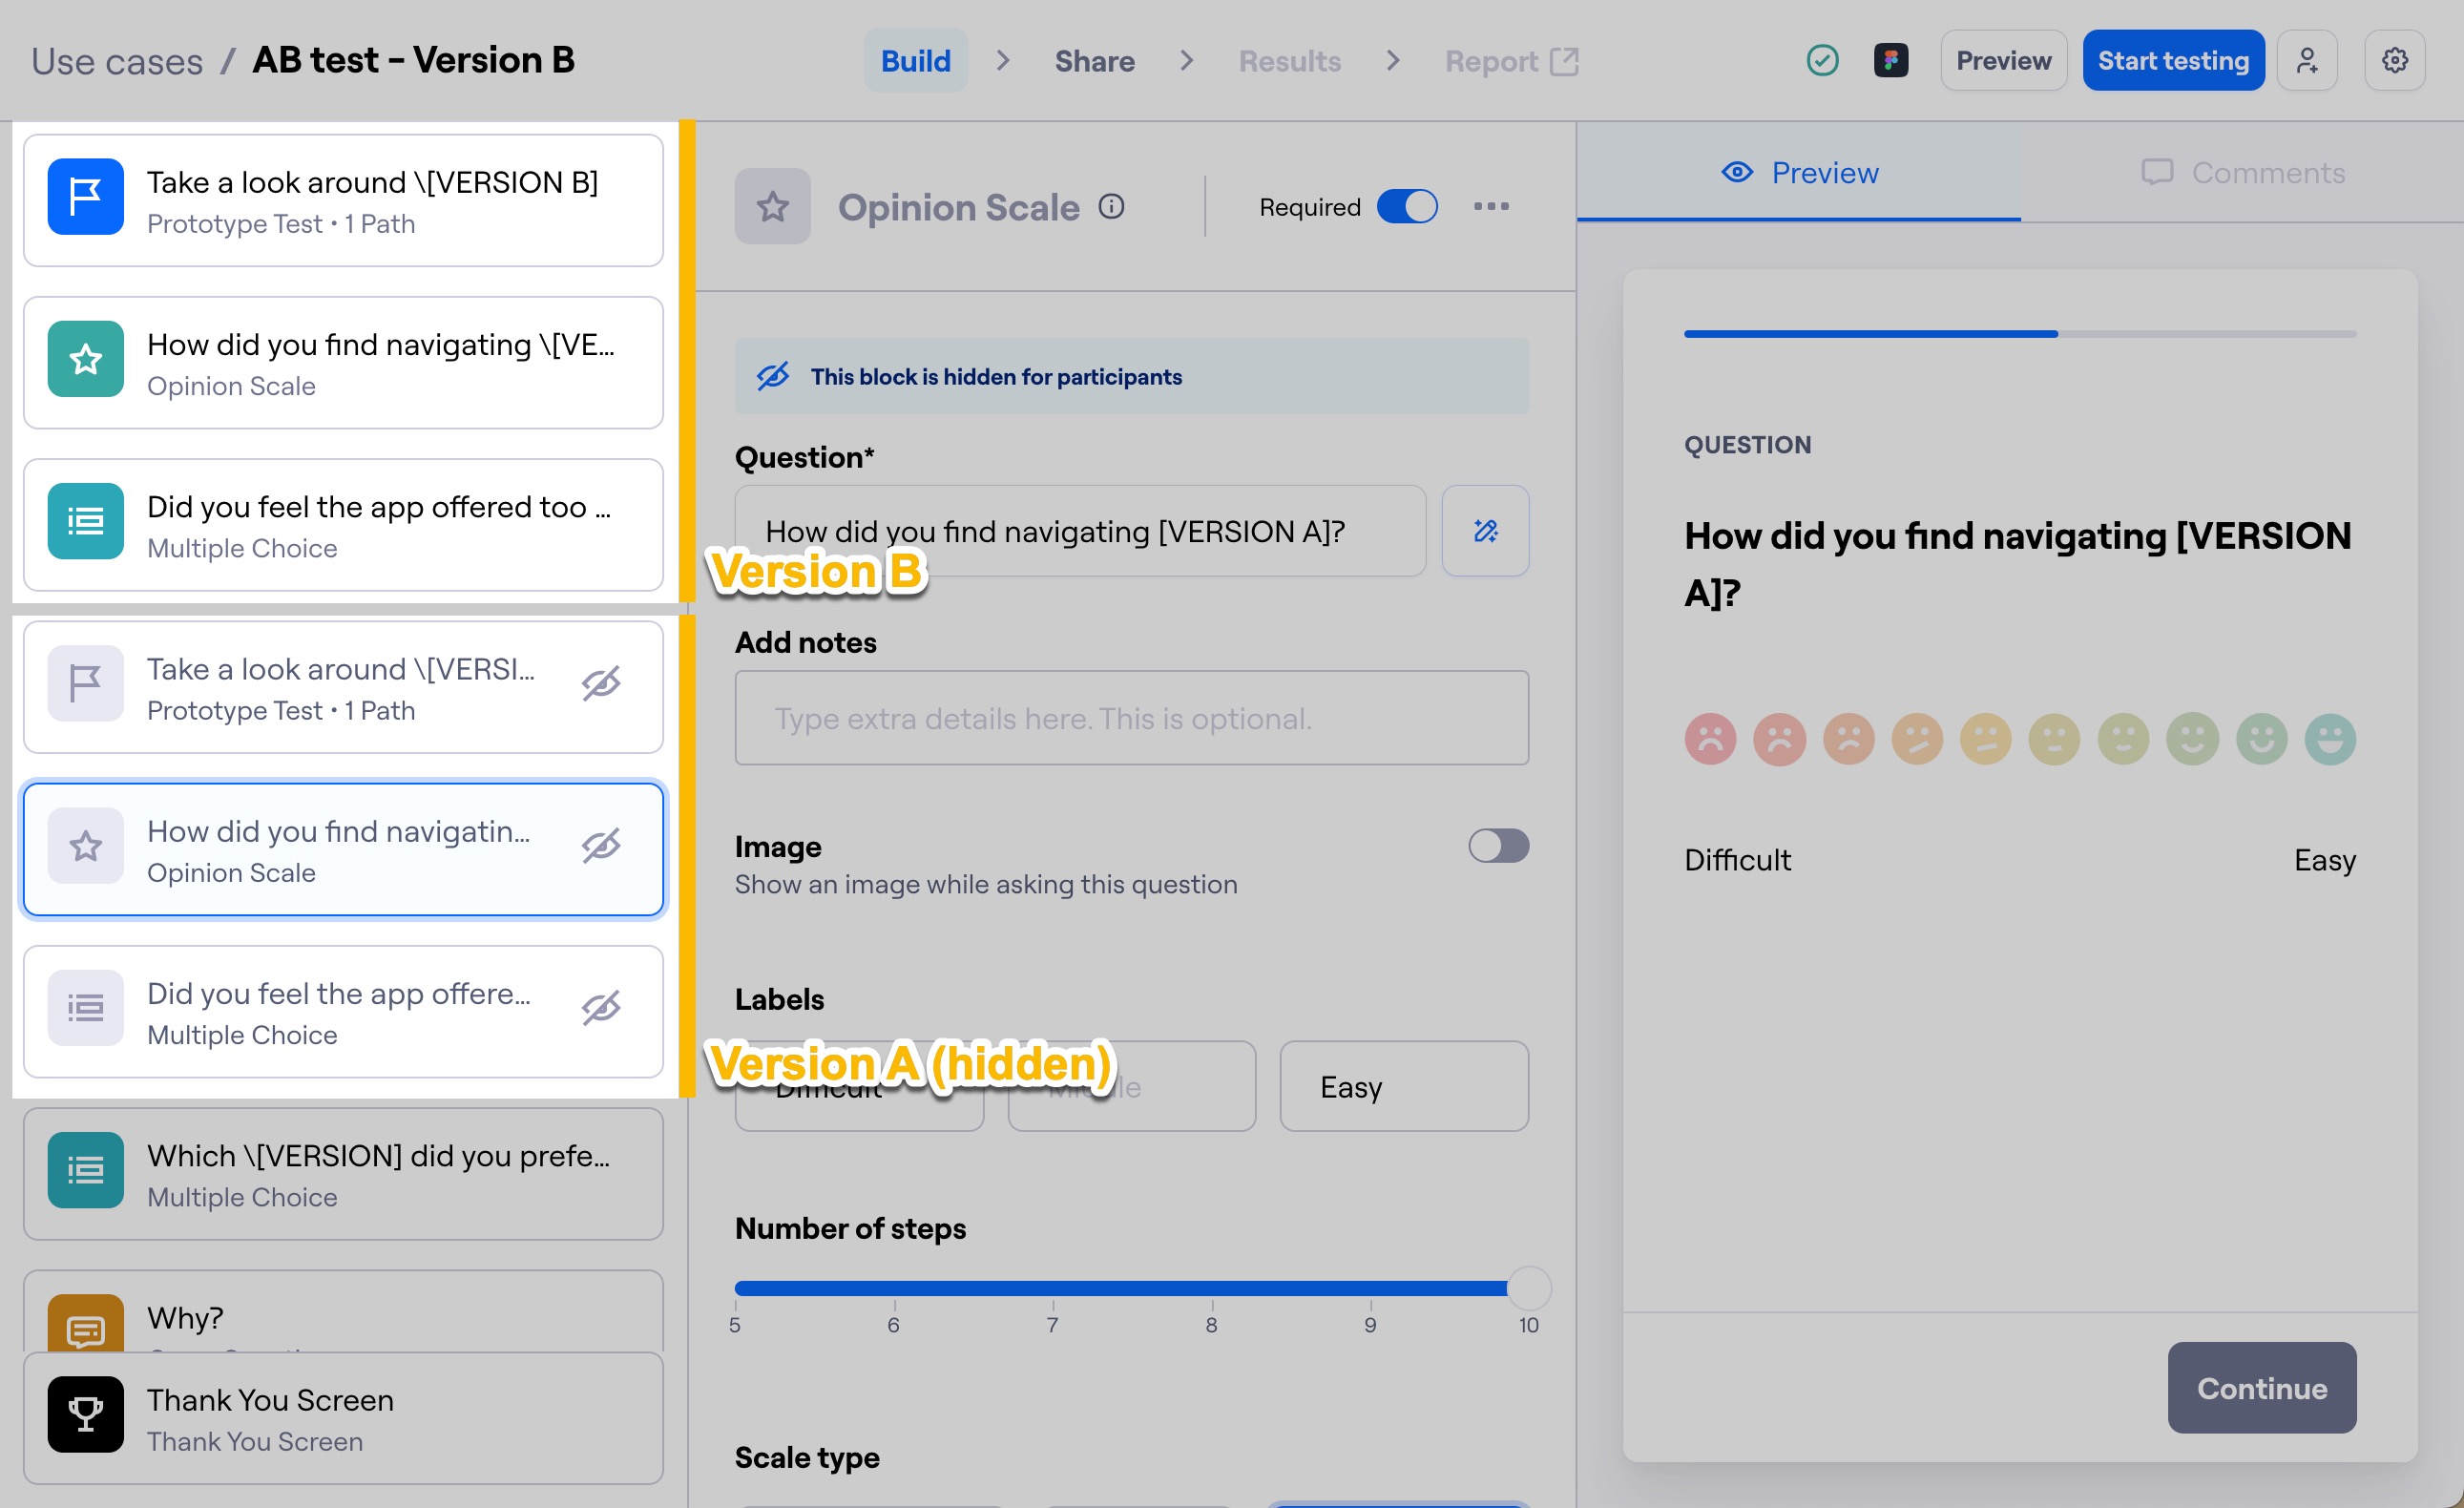2464x1508 pixels.
Task: Open the three-dot block options menu
Action: click(1490, 207)
